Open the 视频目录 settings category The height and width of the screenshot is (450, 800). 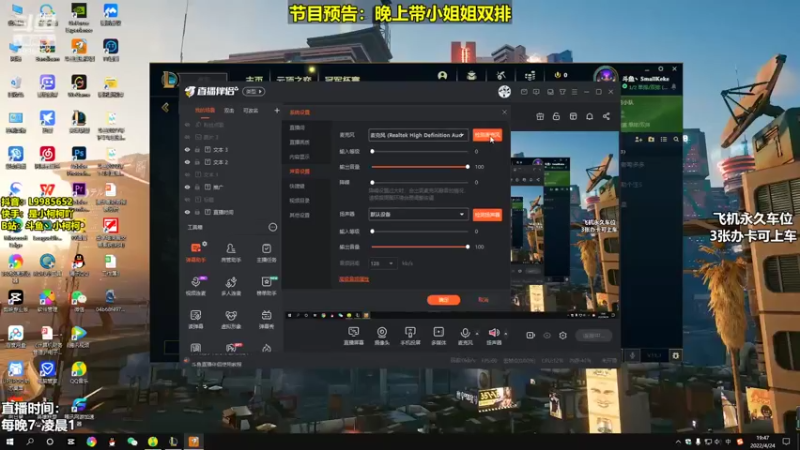(299, 201)
